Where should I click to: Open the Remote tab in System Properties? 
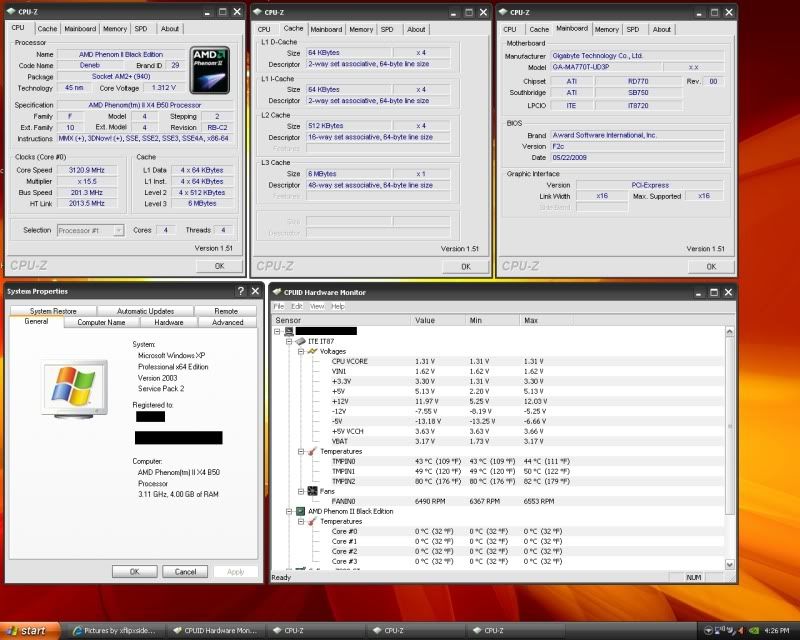coord(226,311)
